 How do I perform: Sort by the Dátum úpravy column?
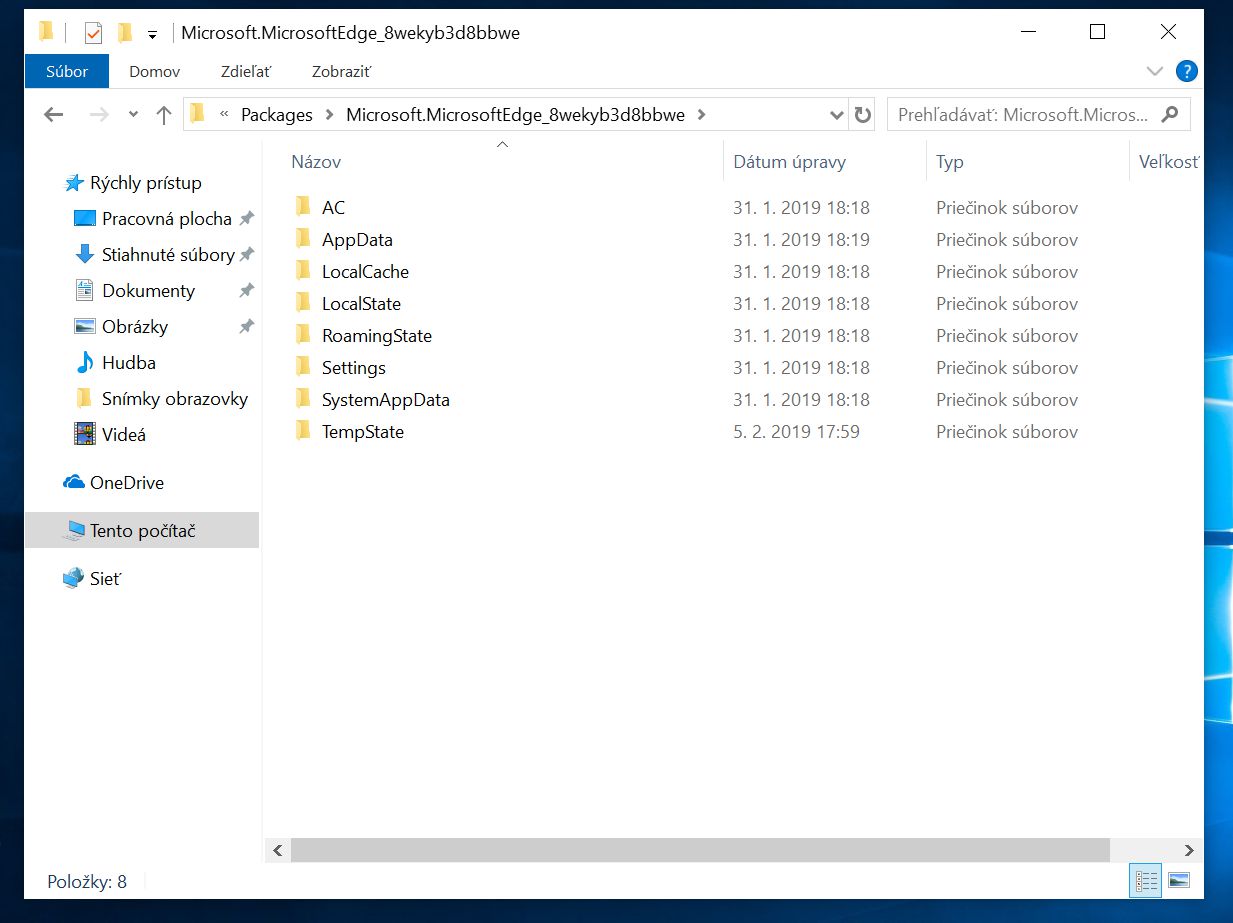pyautogui.click(x=789, y=162)
